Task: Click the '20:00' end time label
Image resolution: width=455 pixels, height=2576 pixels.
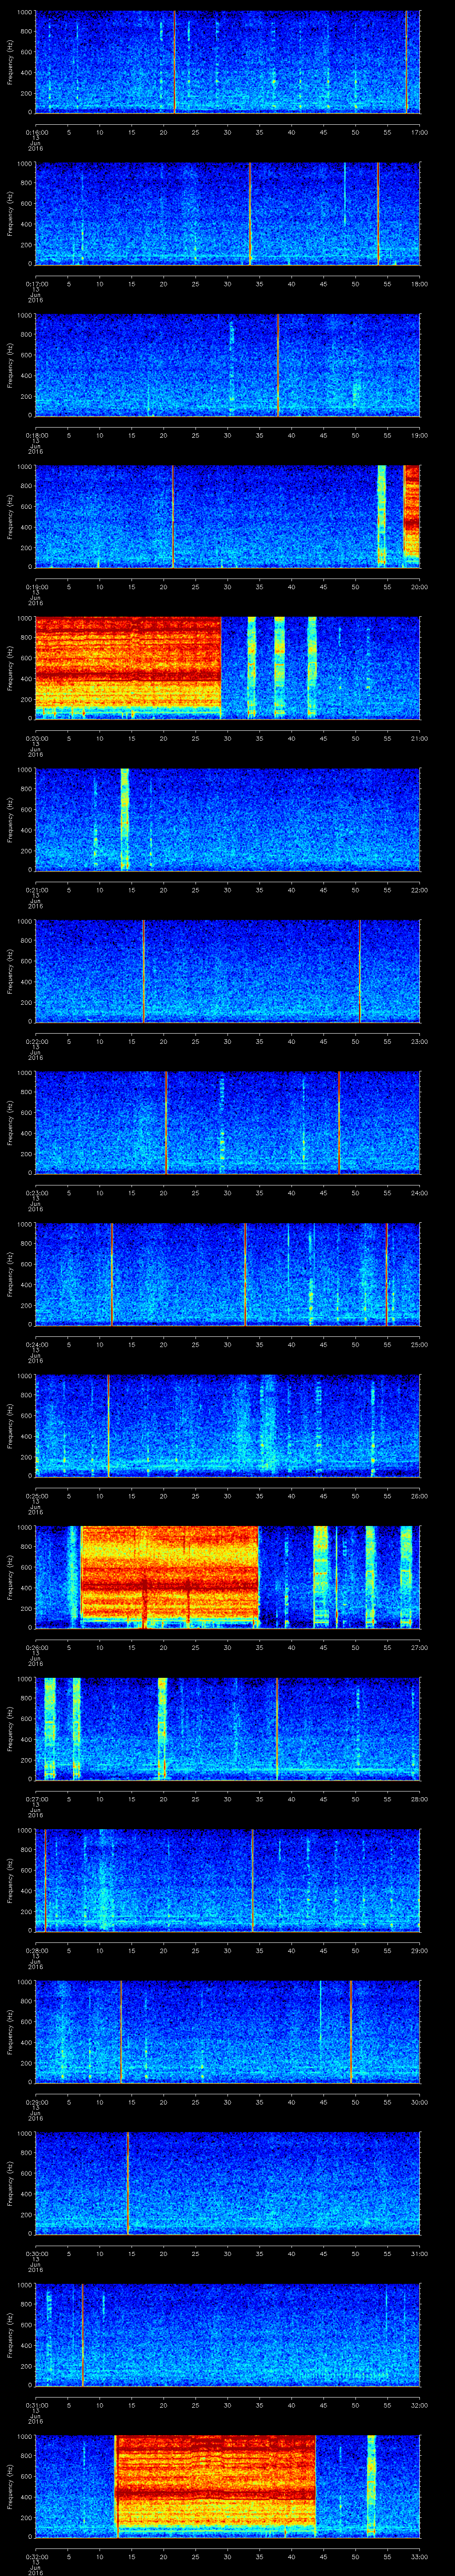Action: point(419,587)
